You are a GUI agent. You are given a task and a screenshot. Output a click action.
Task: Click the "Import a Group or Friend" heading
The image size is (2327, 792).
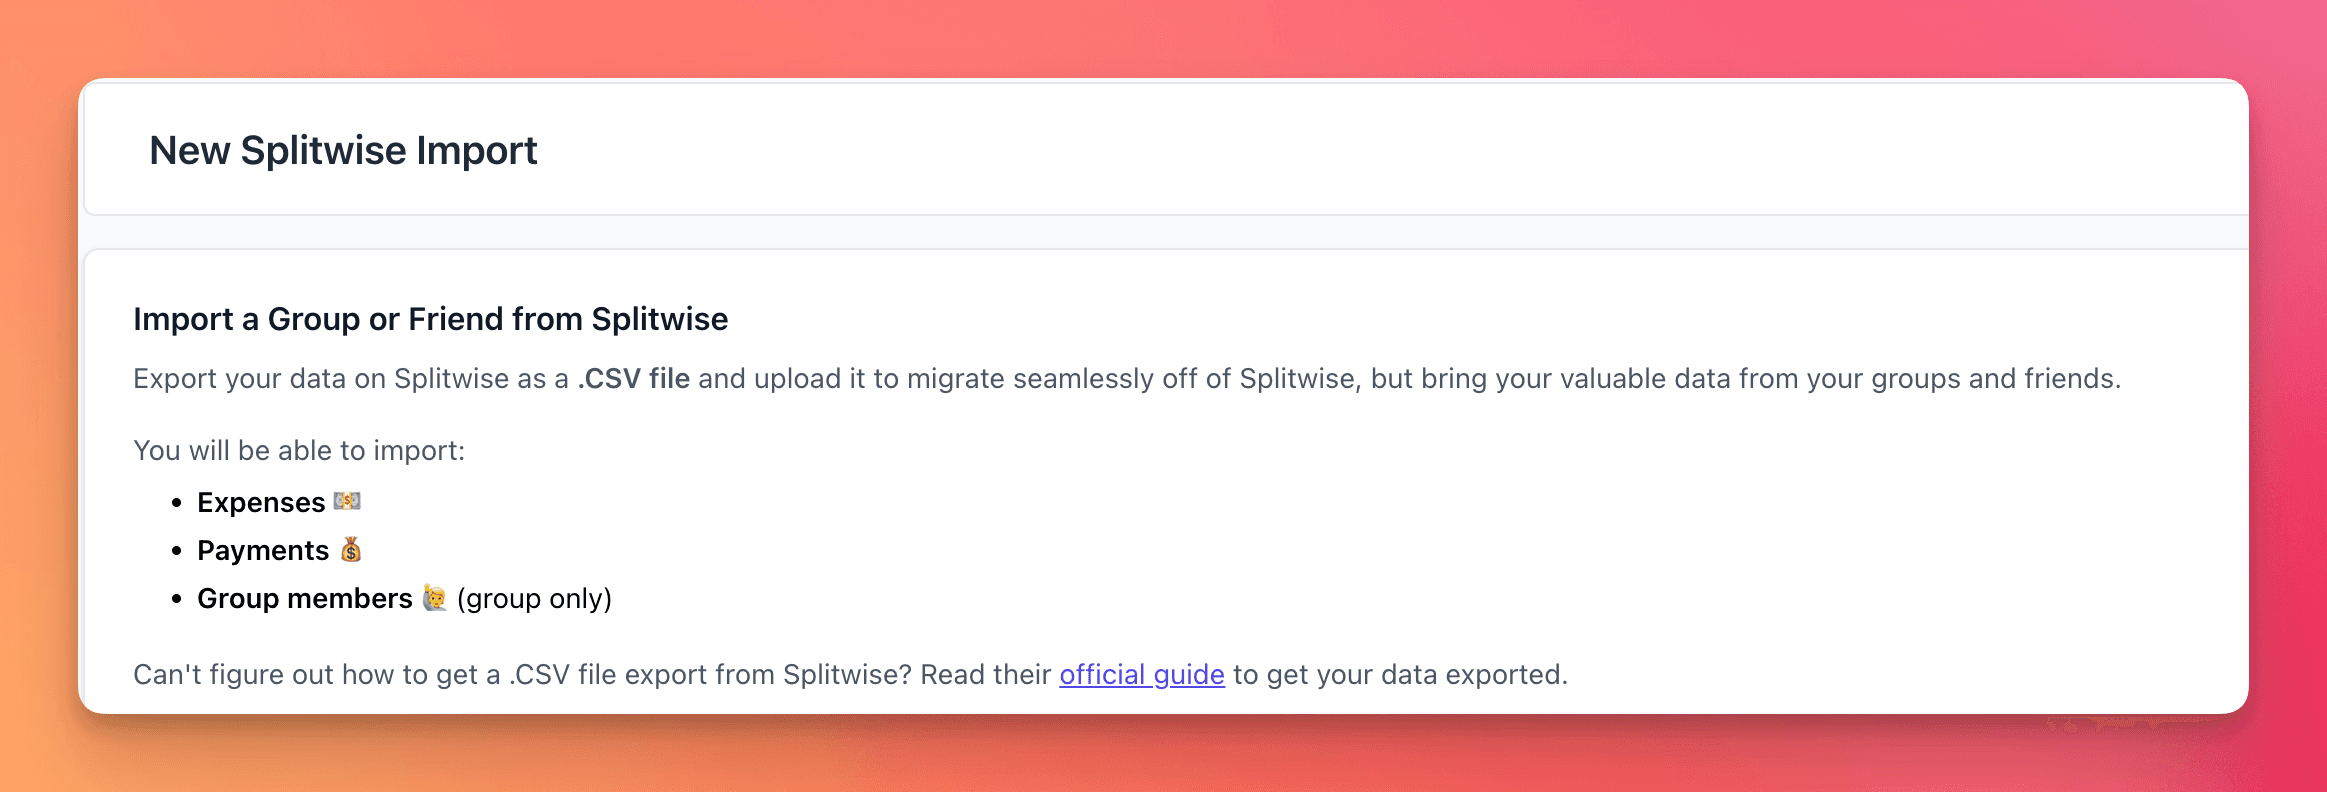tap(430, 319)
